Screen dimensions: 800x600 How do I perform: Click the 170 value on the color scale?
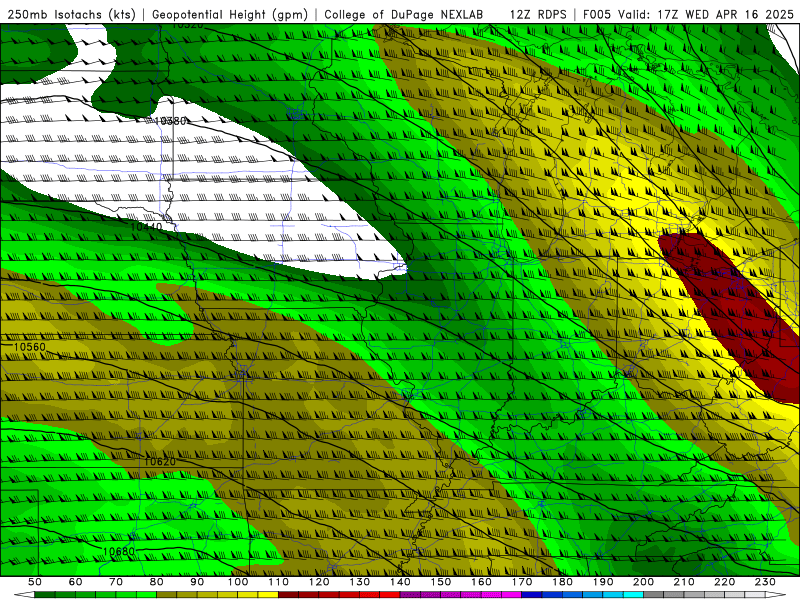coord(522,582)
